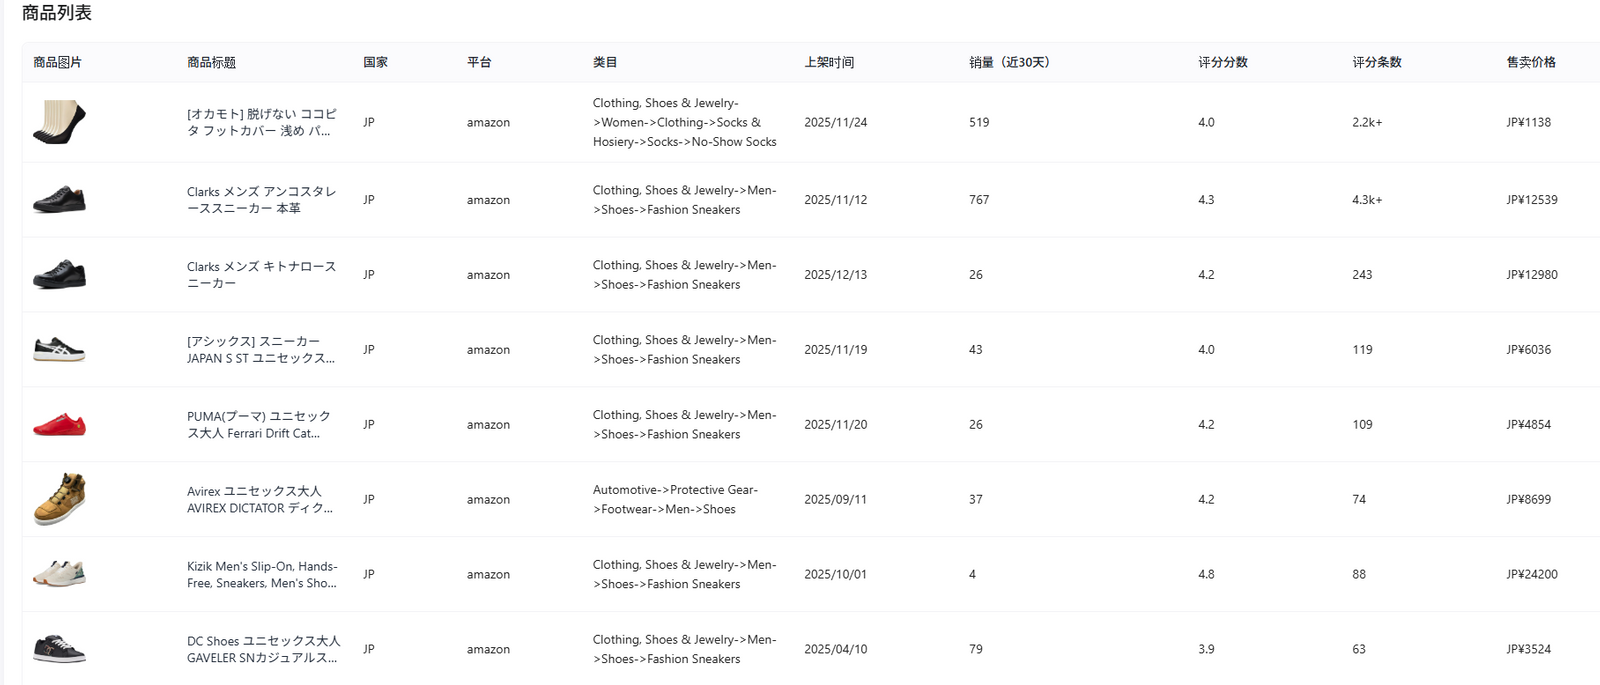Click the 上架时间 column header
1600x685 pixels.
point(828,62)
